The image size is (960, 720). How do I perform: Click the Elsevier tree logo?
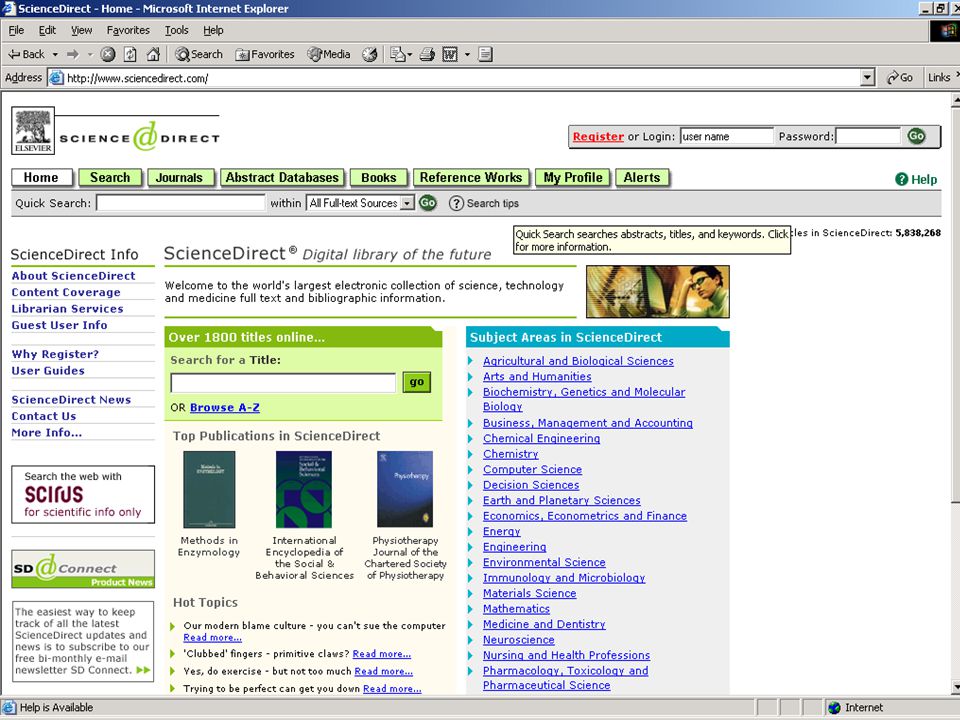point(33,130)
